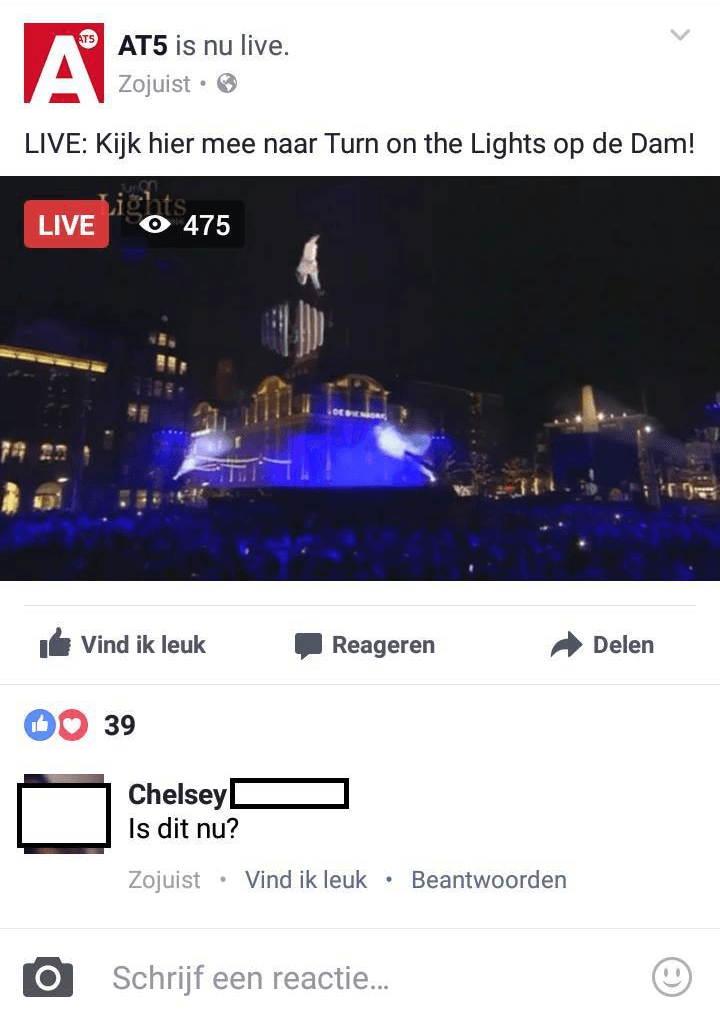Expand the post options chevron
Image resolution: width=720 pixels, height=1015 pixels.
[680, 34]
